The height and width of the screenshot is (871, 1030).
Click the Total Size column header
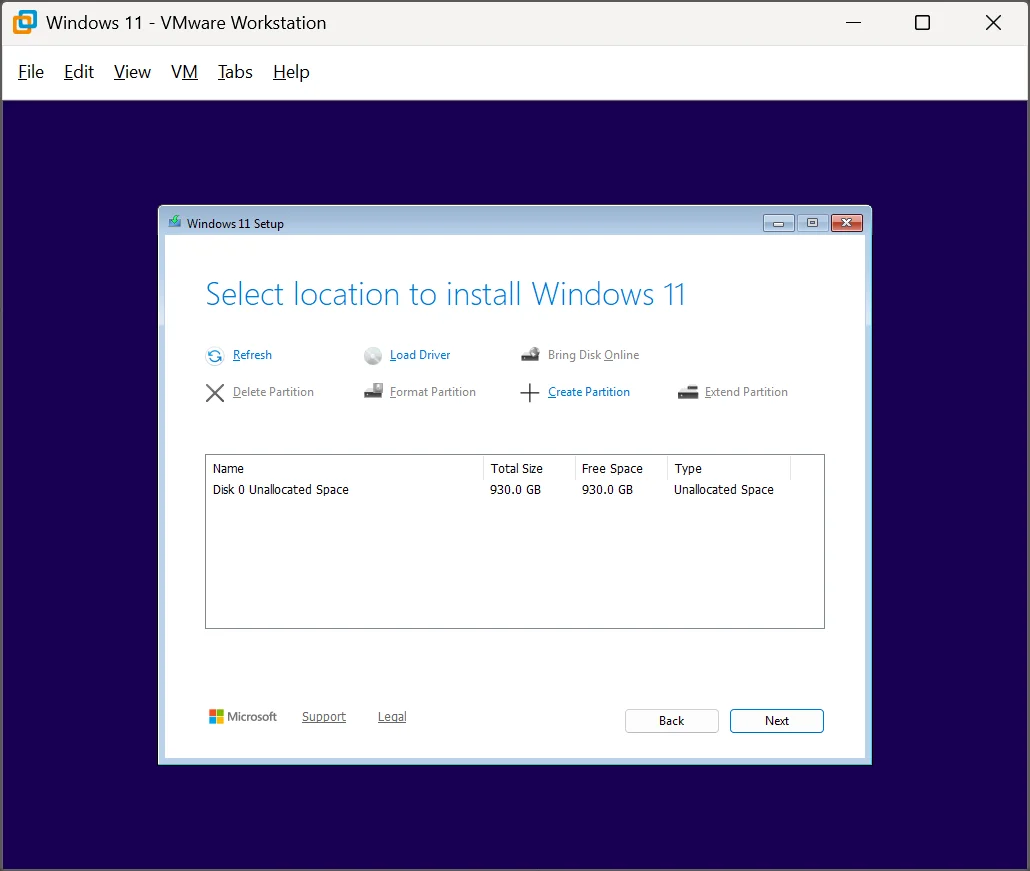pos(529,468)
